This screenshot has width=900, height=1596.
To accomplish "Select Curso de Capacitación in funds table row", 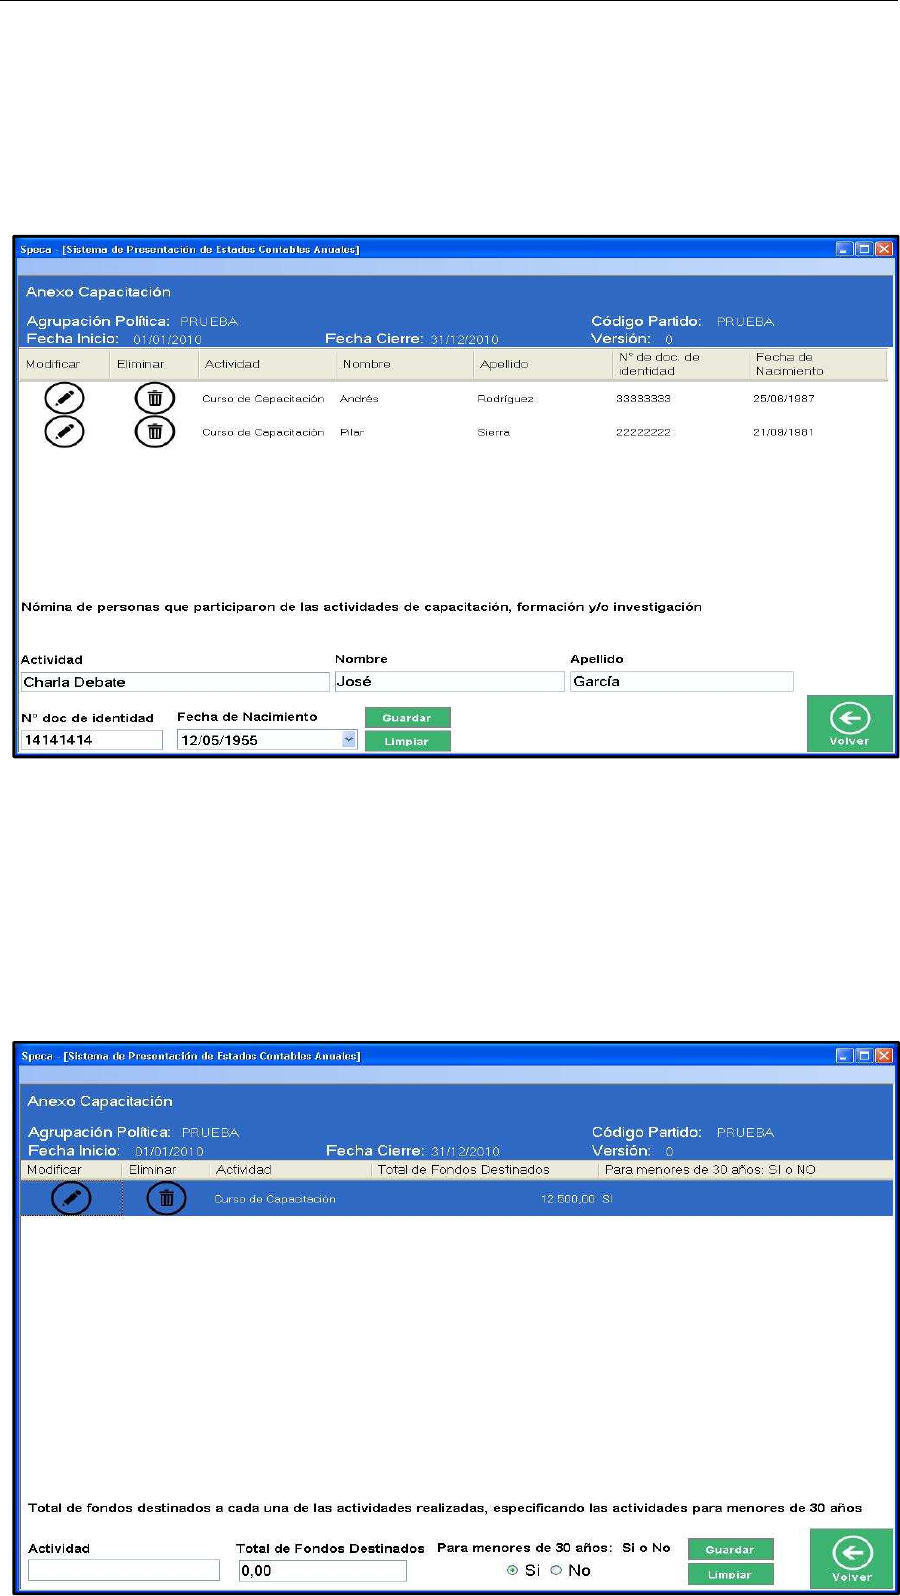I will click(275, 1198).
